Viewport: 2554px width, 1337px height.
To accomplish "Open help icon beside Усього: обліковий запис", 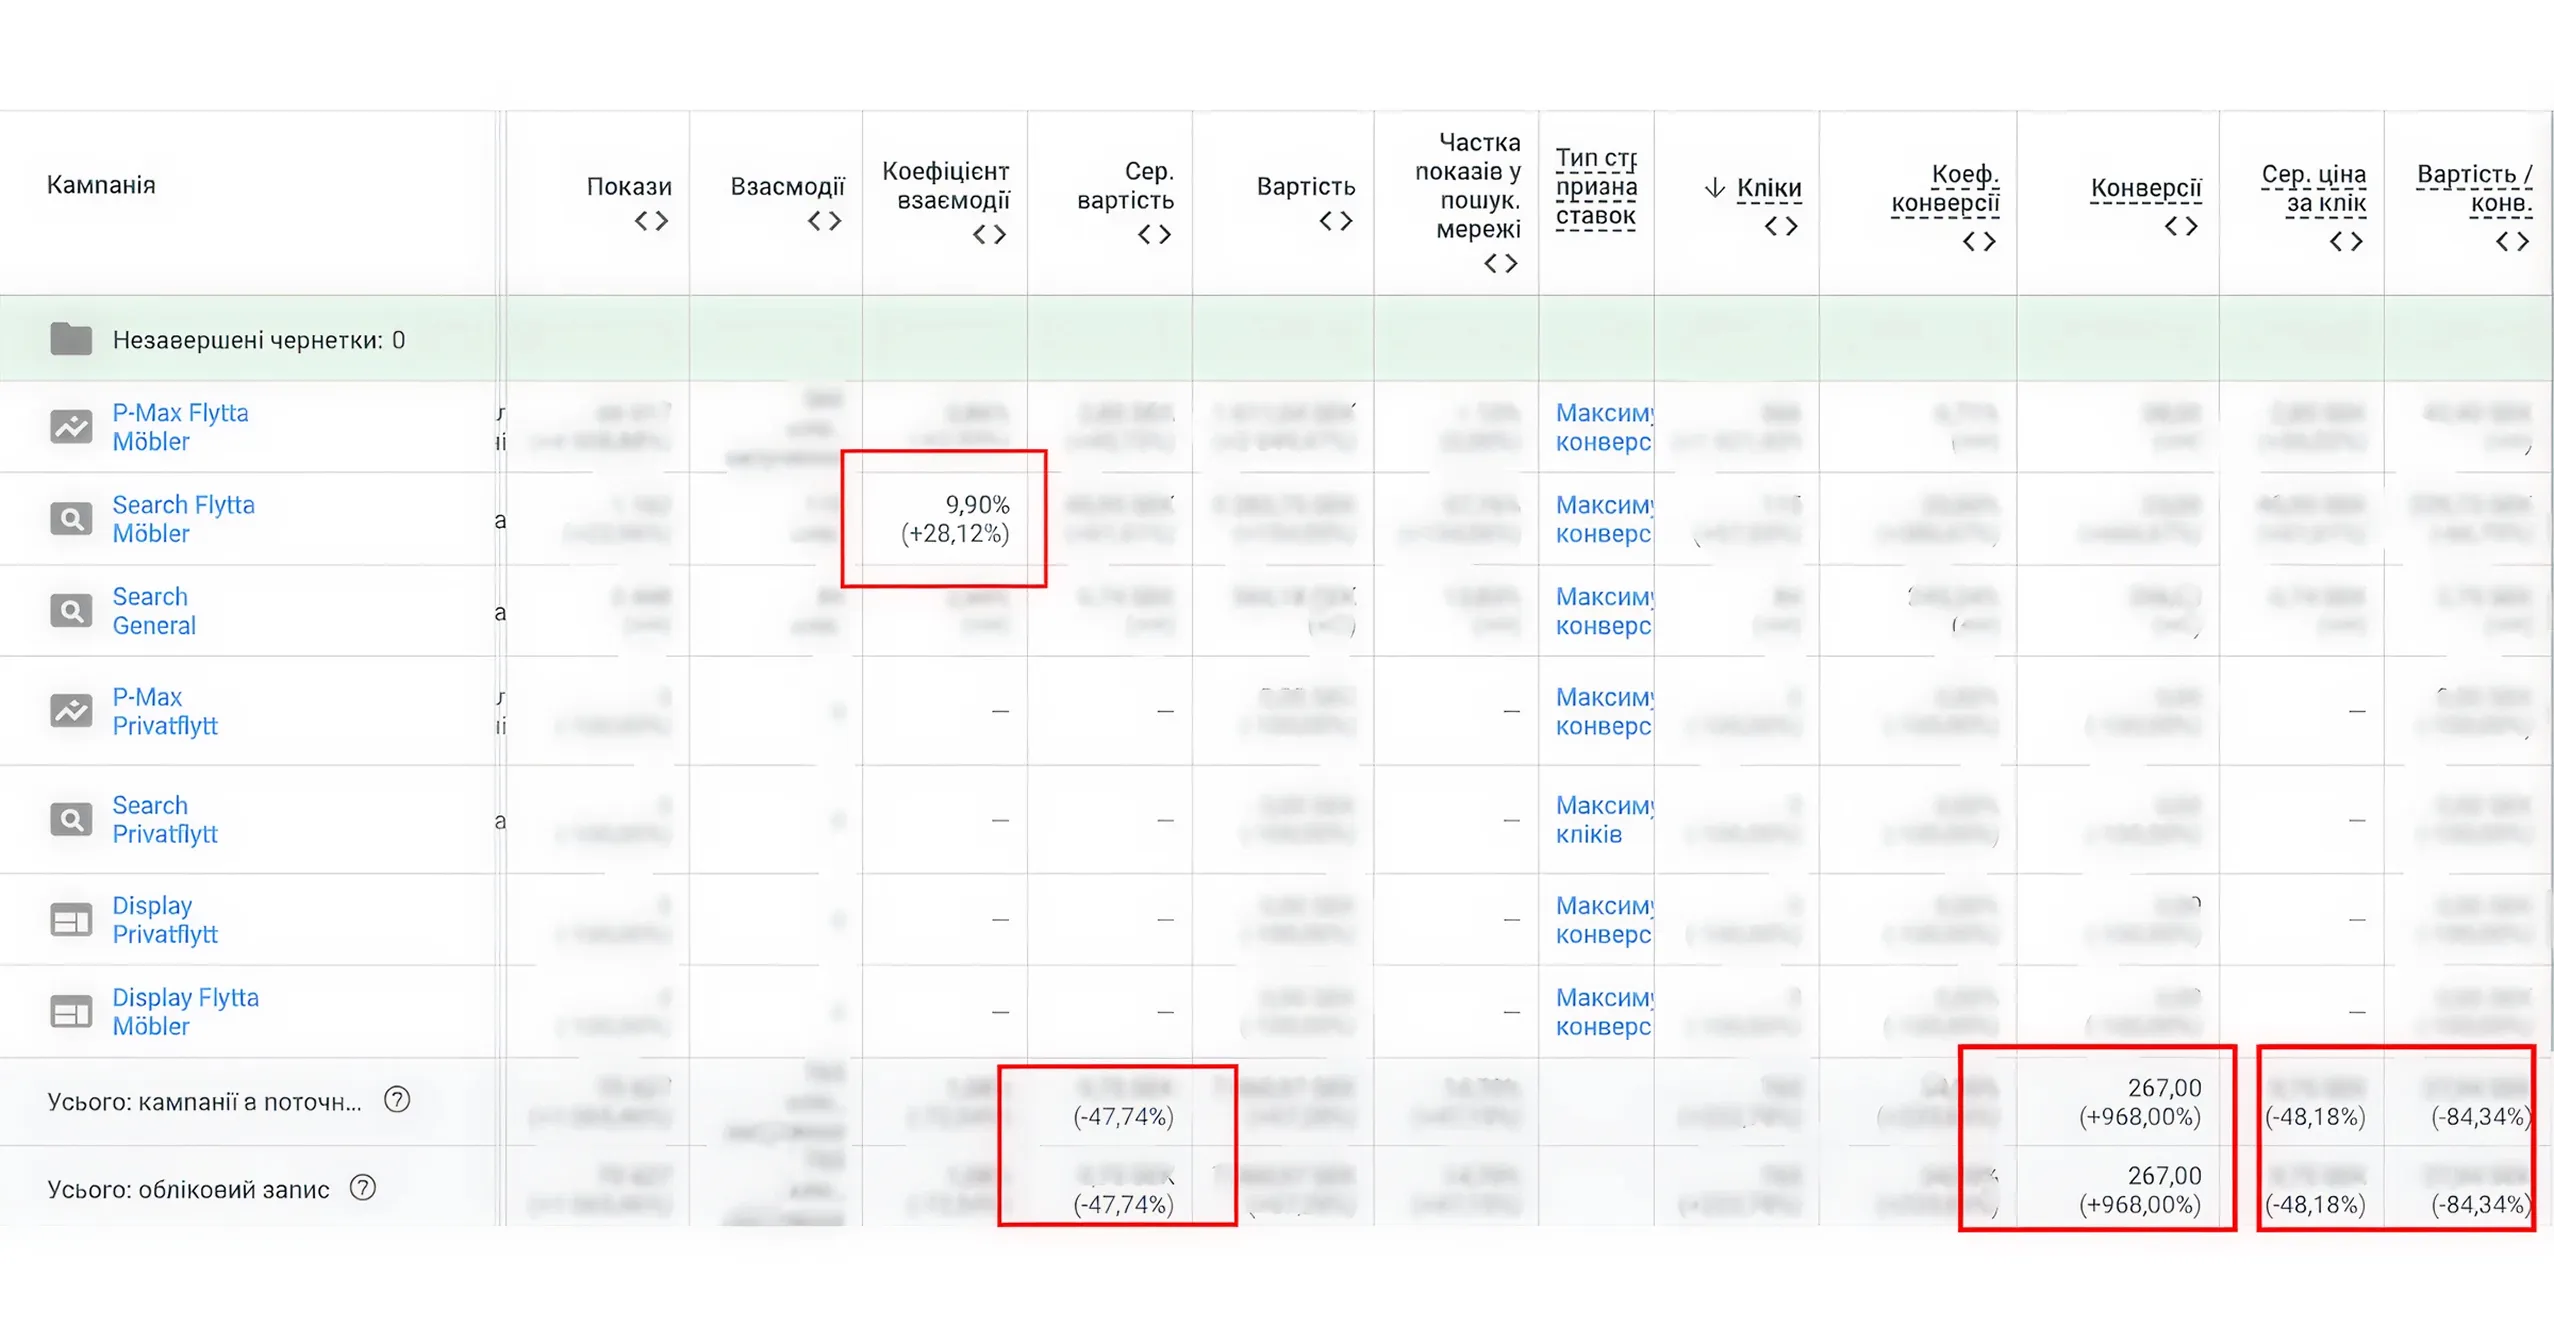I will click(x=363, y=1188).
